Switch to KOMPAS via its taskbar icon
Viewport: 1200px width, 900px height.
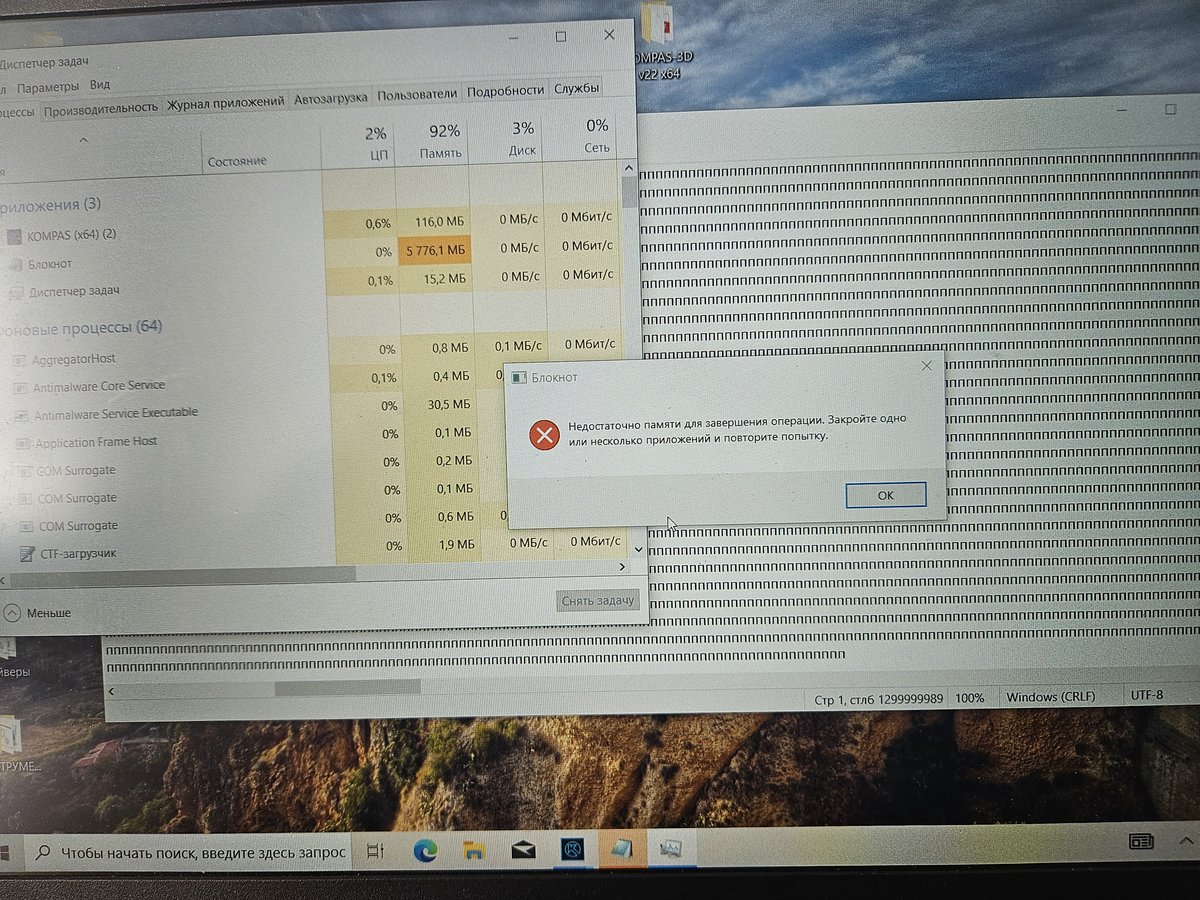coord(574,851)
